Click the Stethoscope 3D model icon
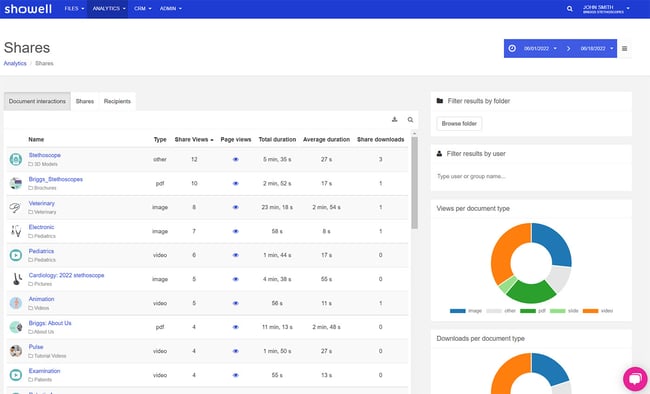The width and height of the screenshot is (650, 394). tap(16, 159)
